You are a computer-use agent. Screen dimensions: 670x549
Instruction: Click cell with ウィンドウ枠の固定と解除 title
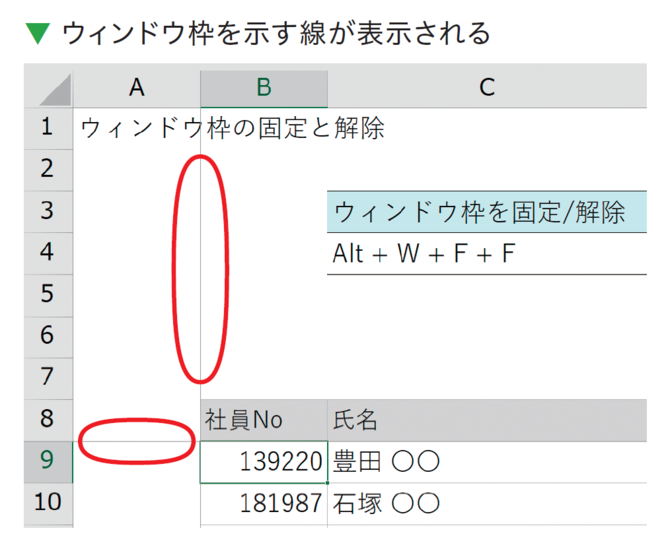(x=137, y=128)
